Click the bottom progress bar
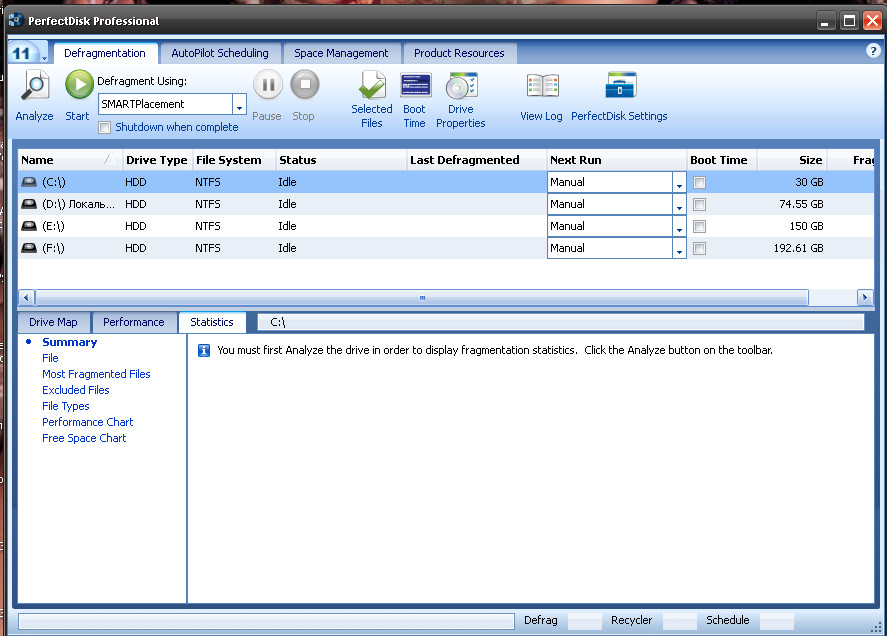The image size is (887, 636). click(x=266, y=621)
